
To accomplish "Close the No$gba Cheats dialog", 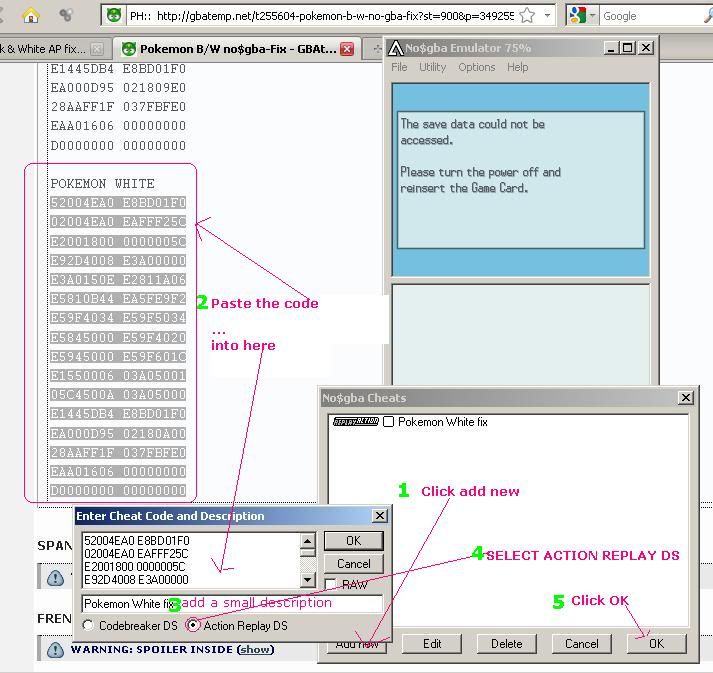I will pos(685,398).
